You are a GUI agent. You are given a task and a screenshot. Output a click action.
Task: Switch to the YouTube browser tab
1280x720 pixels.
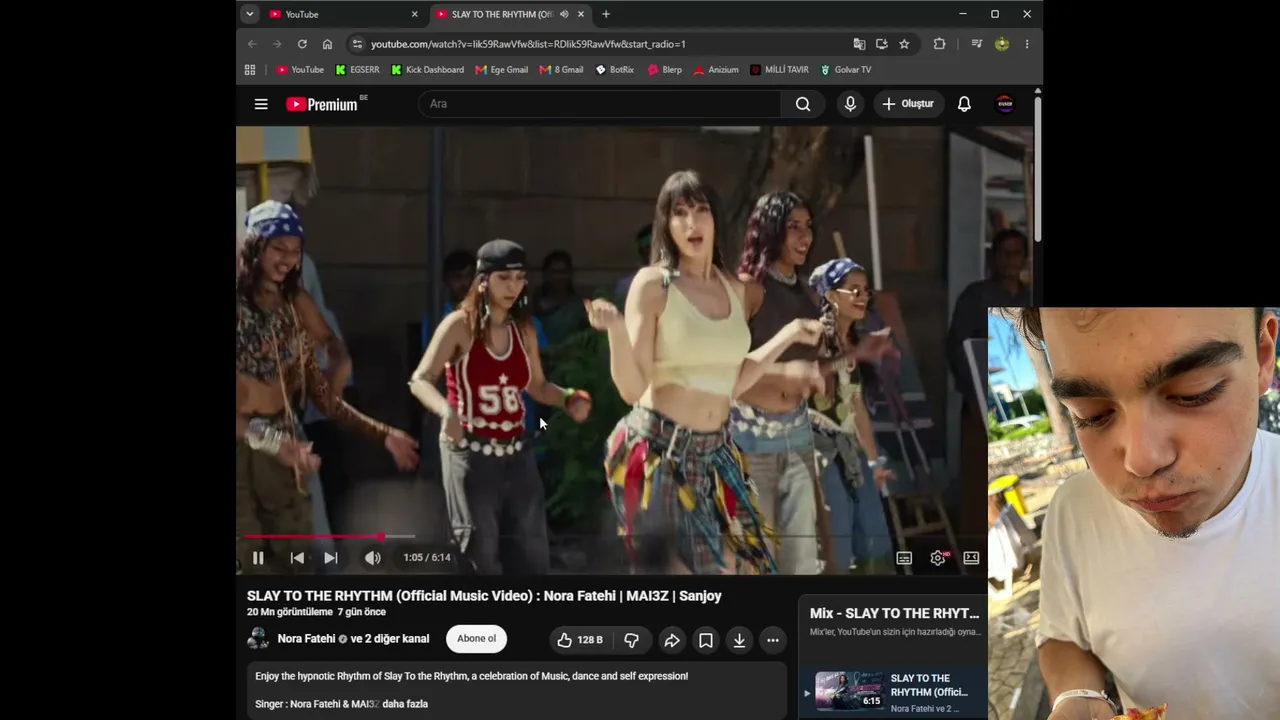(x=343, y=14)
